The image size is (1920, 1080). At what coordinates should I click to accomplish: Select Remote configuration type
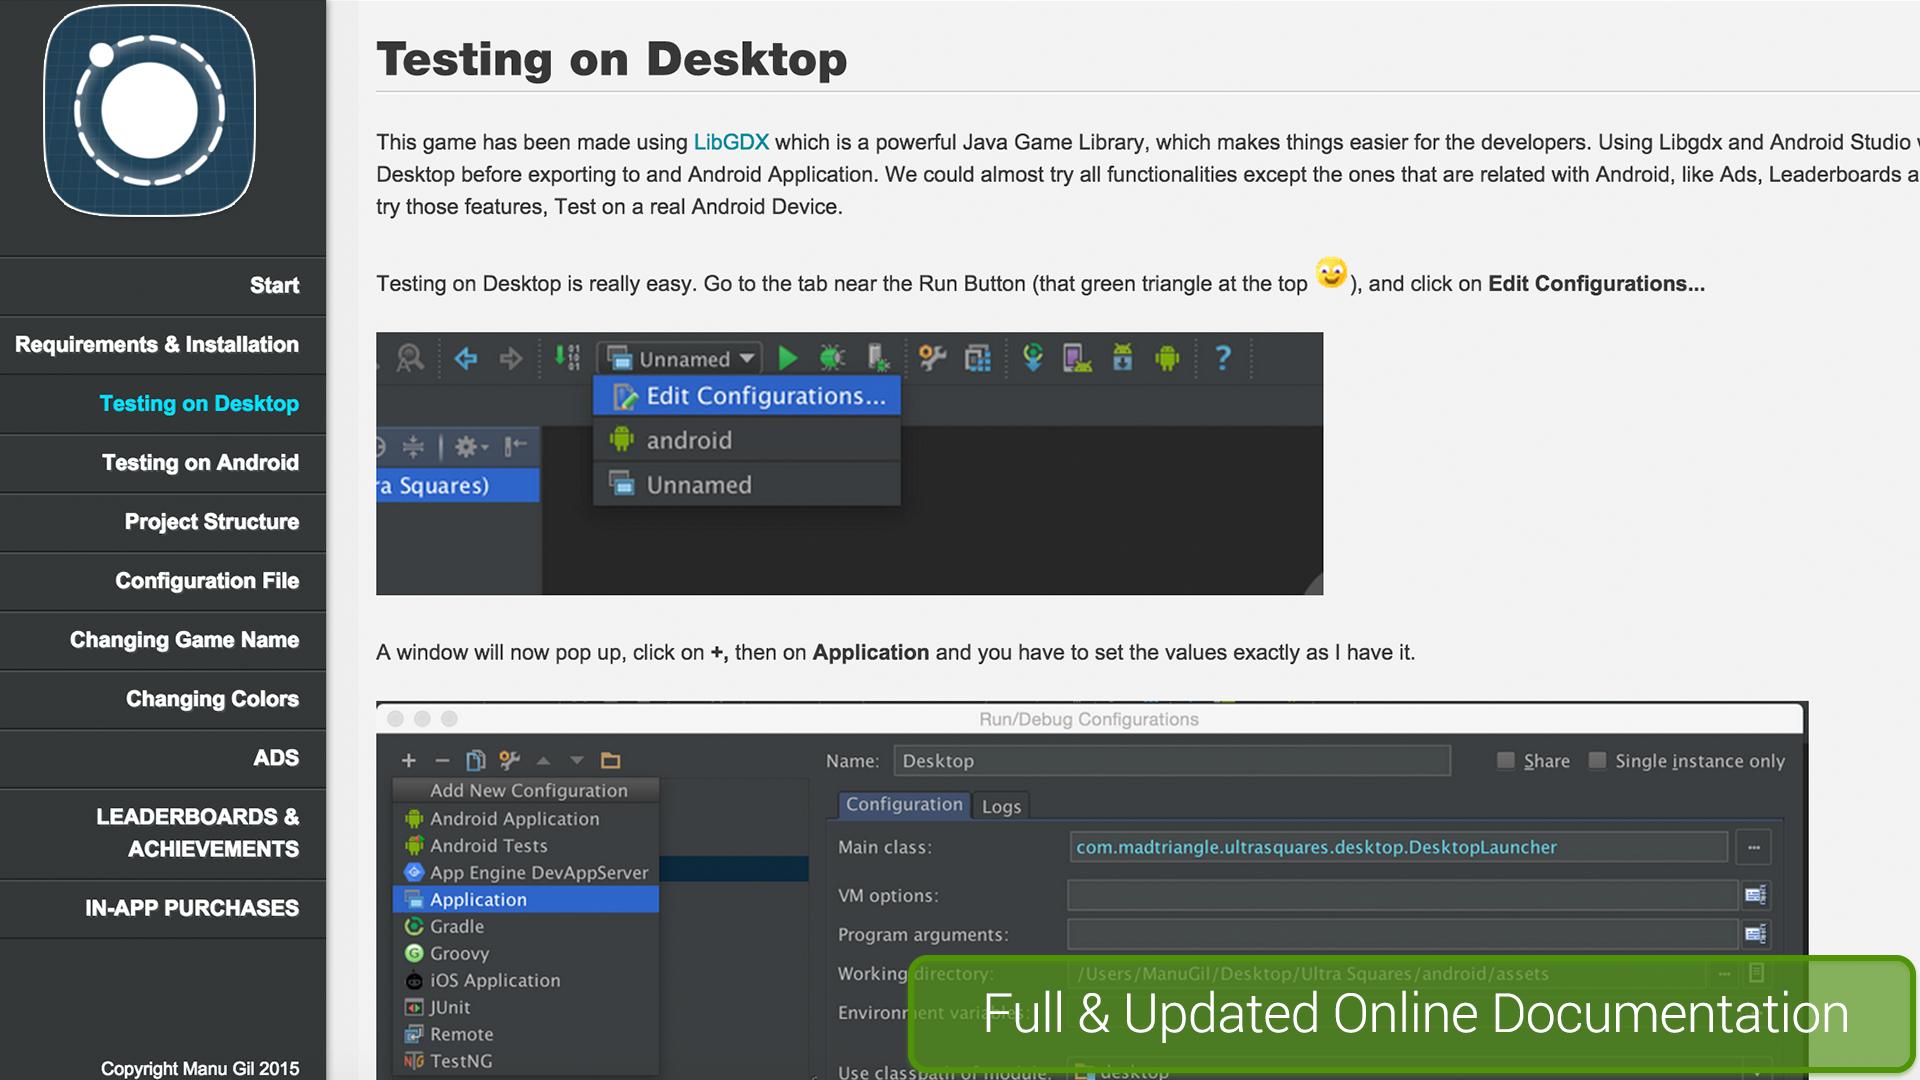pos(526,1034)
